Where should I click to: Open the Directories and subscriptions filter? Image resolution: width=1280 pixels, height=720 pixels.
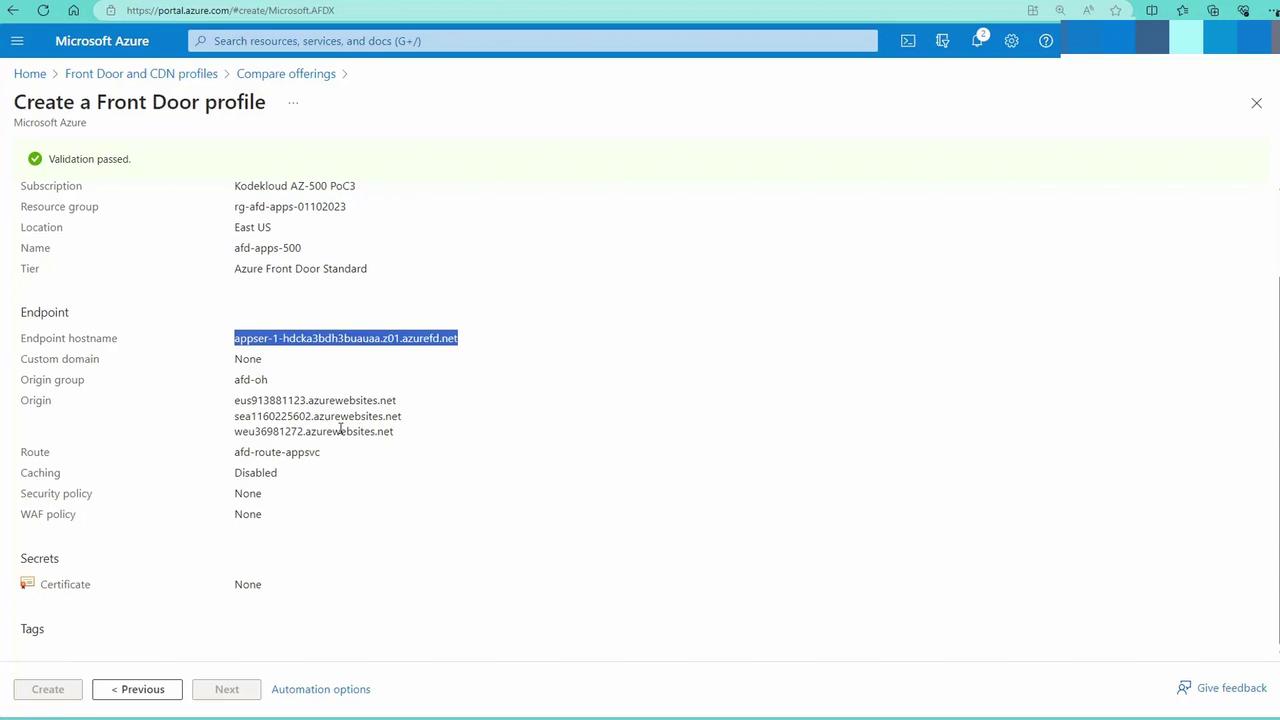[x=942, y=41]
